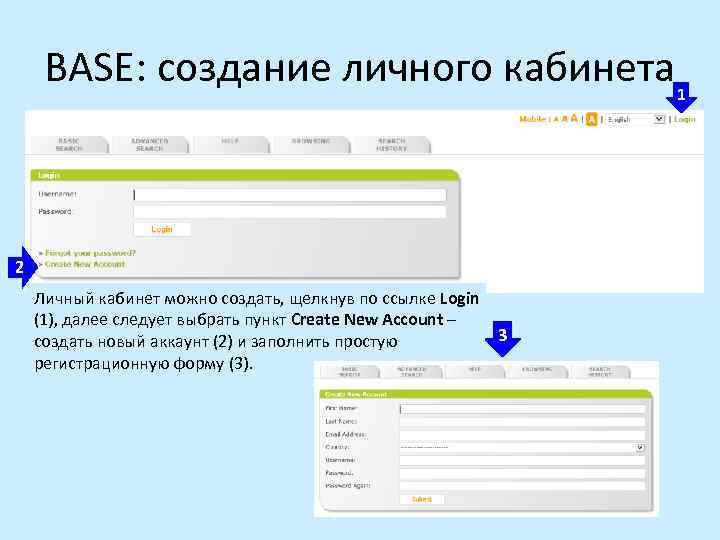The width and height of the screenshot is (720, 540).
Task: Click Password field in Create New Account form
Action: [522, 473]
